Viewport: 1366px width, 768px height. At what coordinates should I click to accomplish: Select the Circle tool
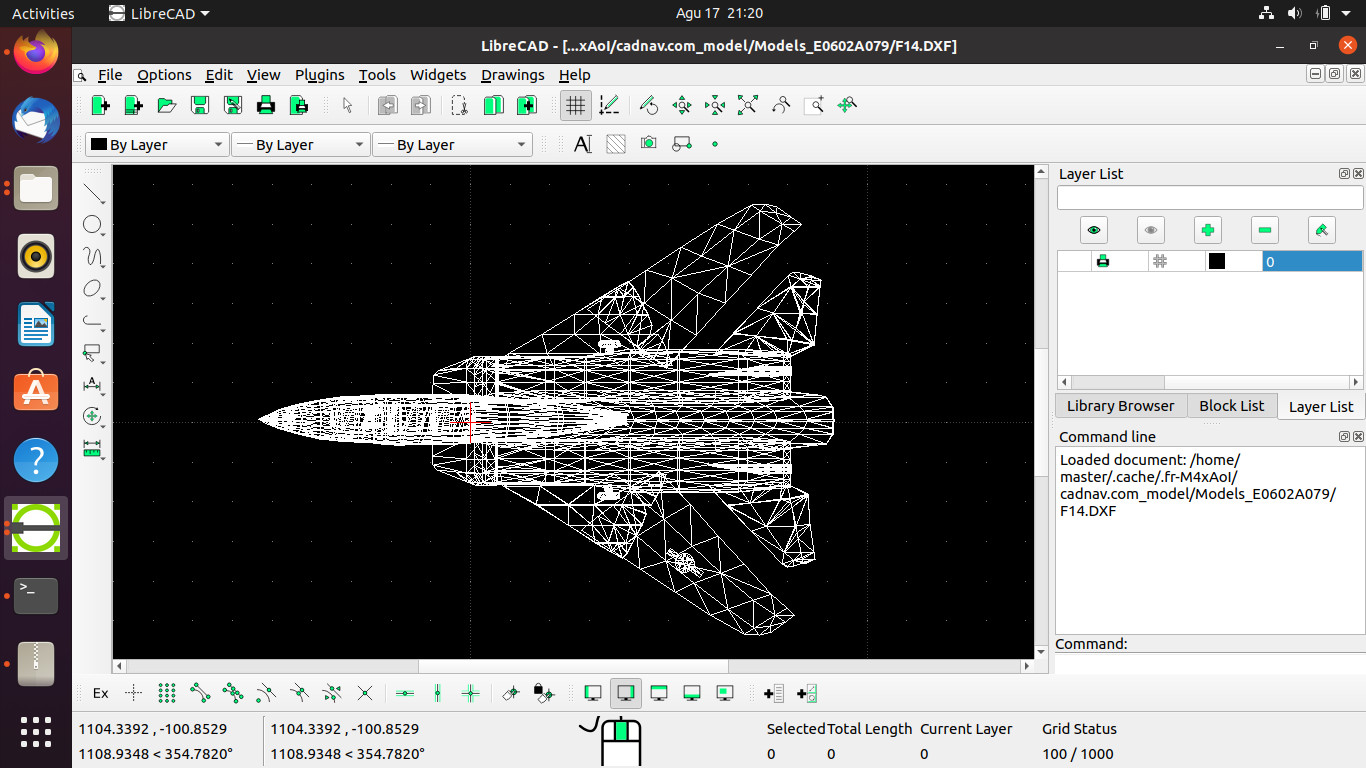[x=93, y=225]
